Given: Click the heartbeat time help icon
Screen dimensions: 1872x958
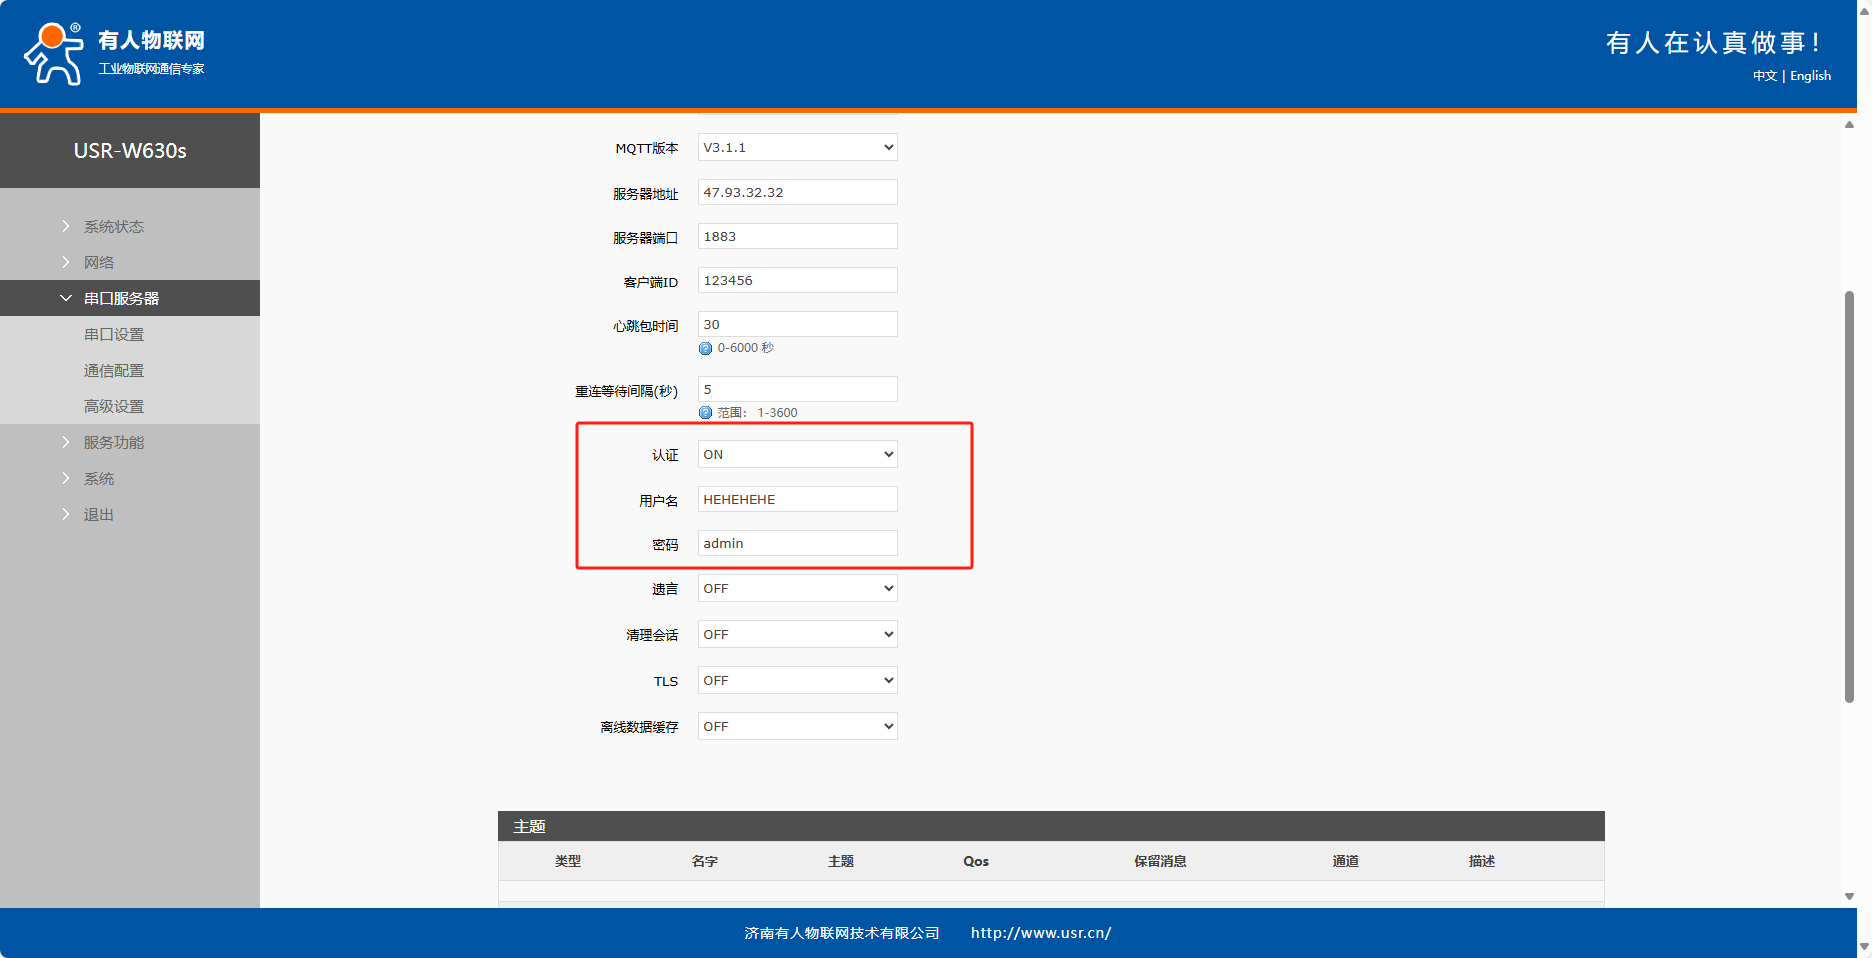Looking at the screenshot, I should [x=705, y=348].
